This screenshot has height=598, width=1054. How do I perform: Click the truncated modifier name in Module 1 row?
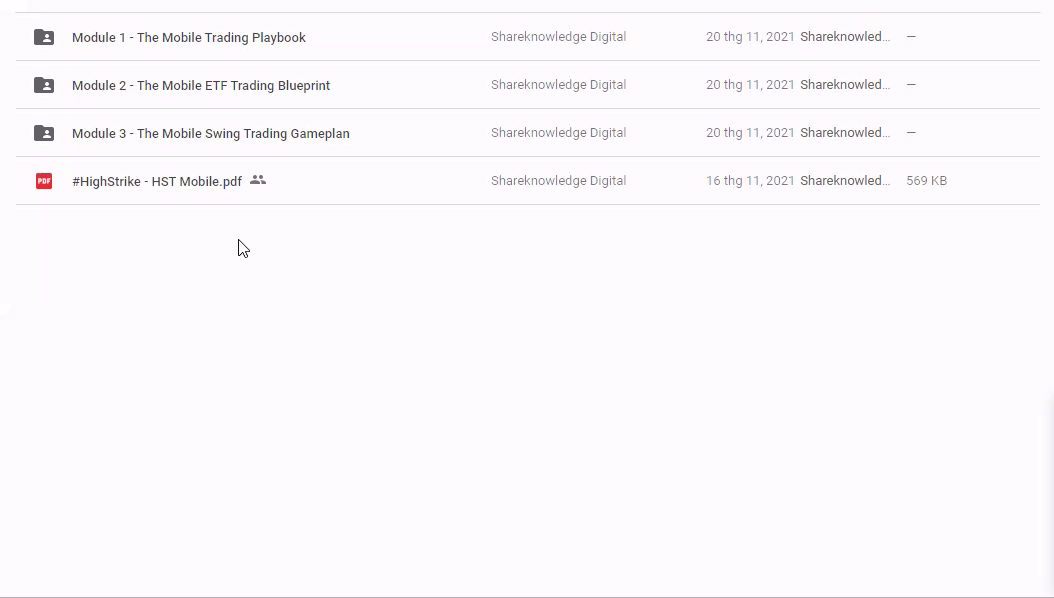tap(845, 37)
